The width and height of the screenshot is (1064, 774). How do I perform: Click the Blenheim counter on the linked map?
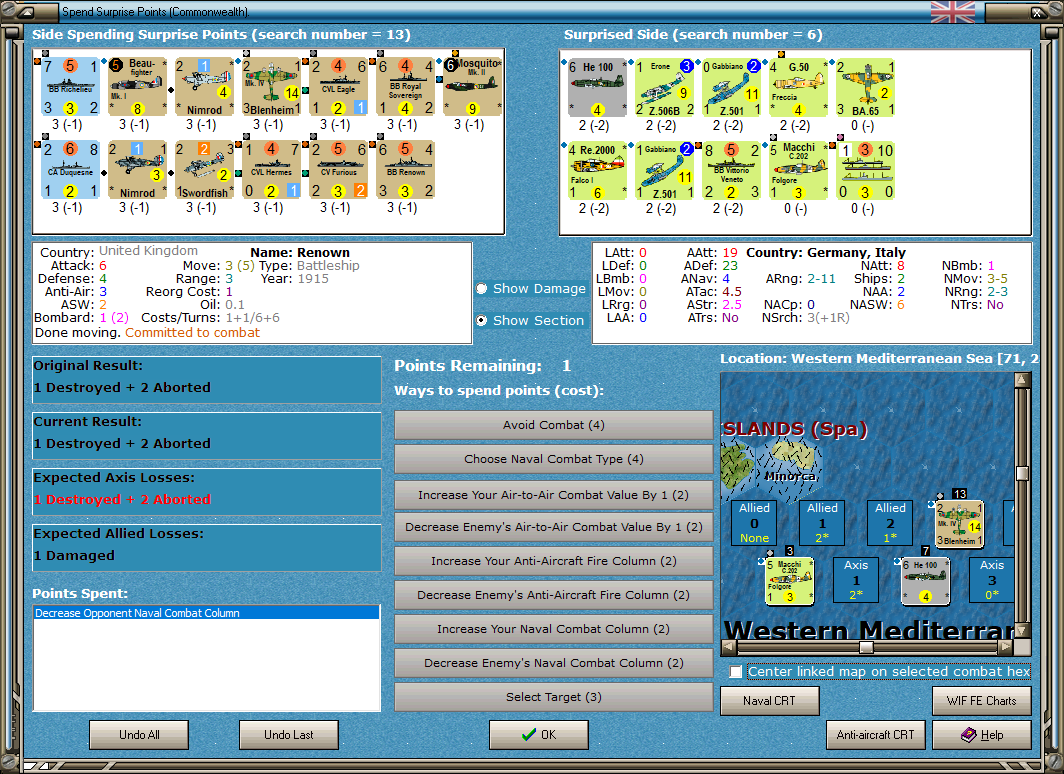click(x=959, y=523)
